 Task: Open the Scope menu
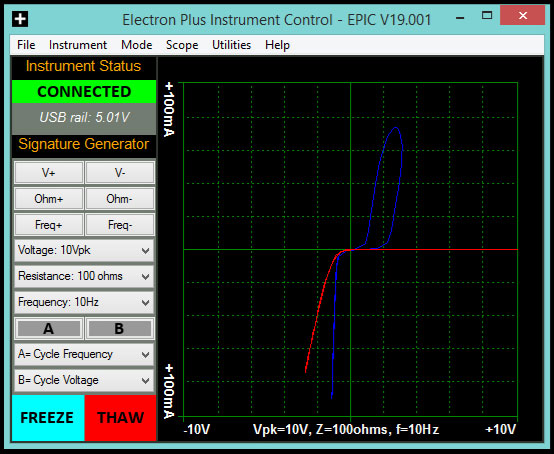pos(182,45)
